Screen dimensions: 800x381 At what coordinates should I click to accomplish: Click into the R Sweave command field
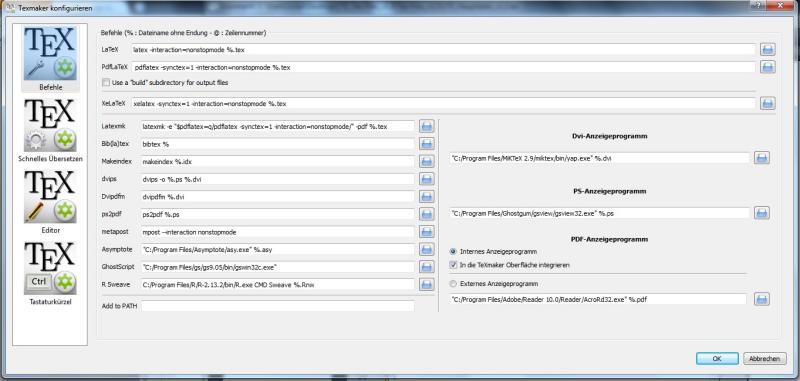[278, 285]
